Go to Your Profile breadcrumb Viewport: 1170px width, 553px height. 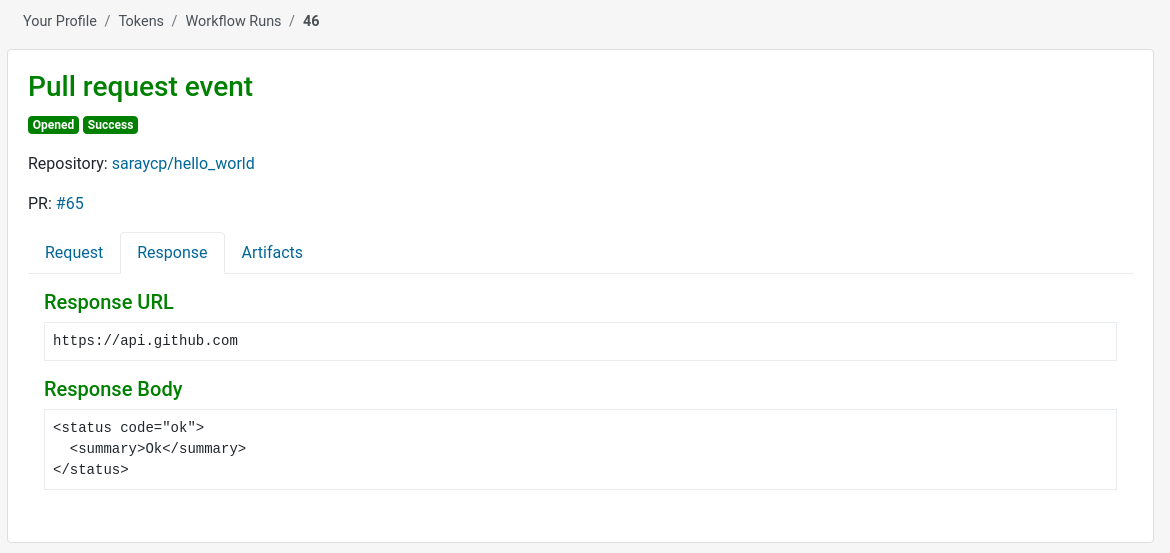pyautogui.click(x=60, y=20)
